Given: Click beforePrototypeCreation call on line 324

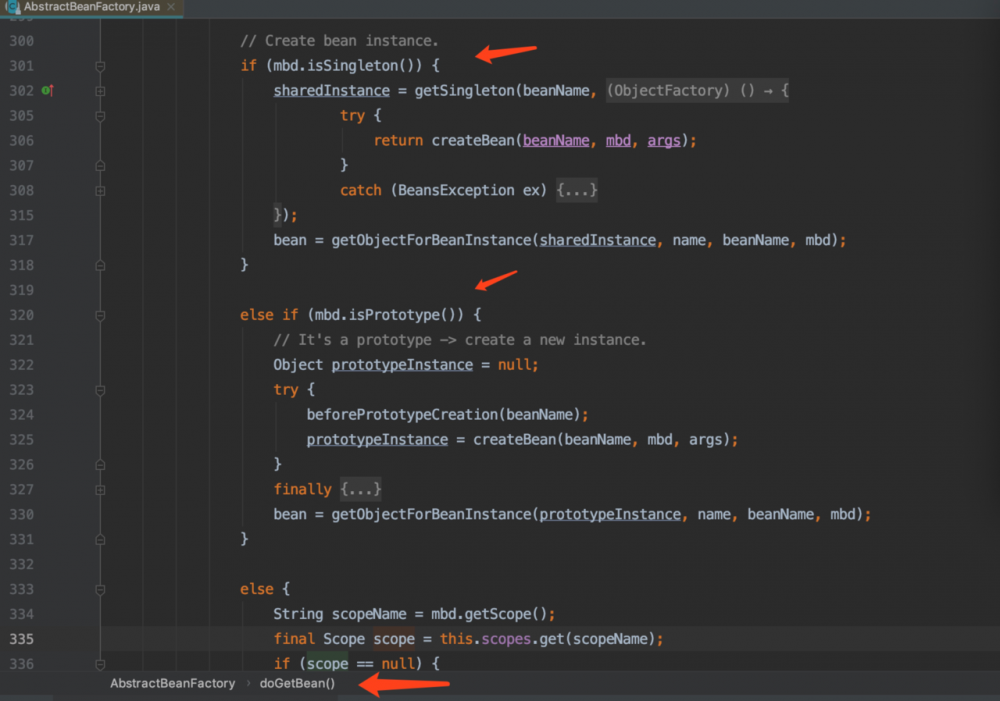Looking at the screenshot, I should pos(402,415).
